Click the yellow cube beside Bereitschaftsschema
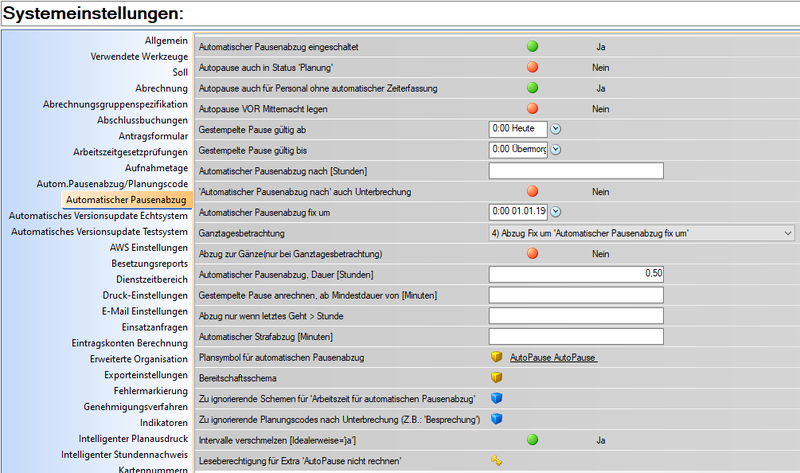The height and width of the screenshot is (473, 800). coord(495,377)
